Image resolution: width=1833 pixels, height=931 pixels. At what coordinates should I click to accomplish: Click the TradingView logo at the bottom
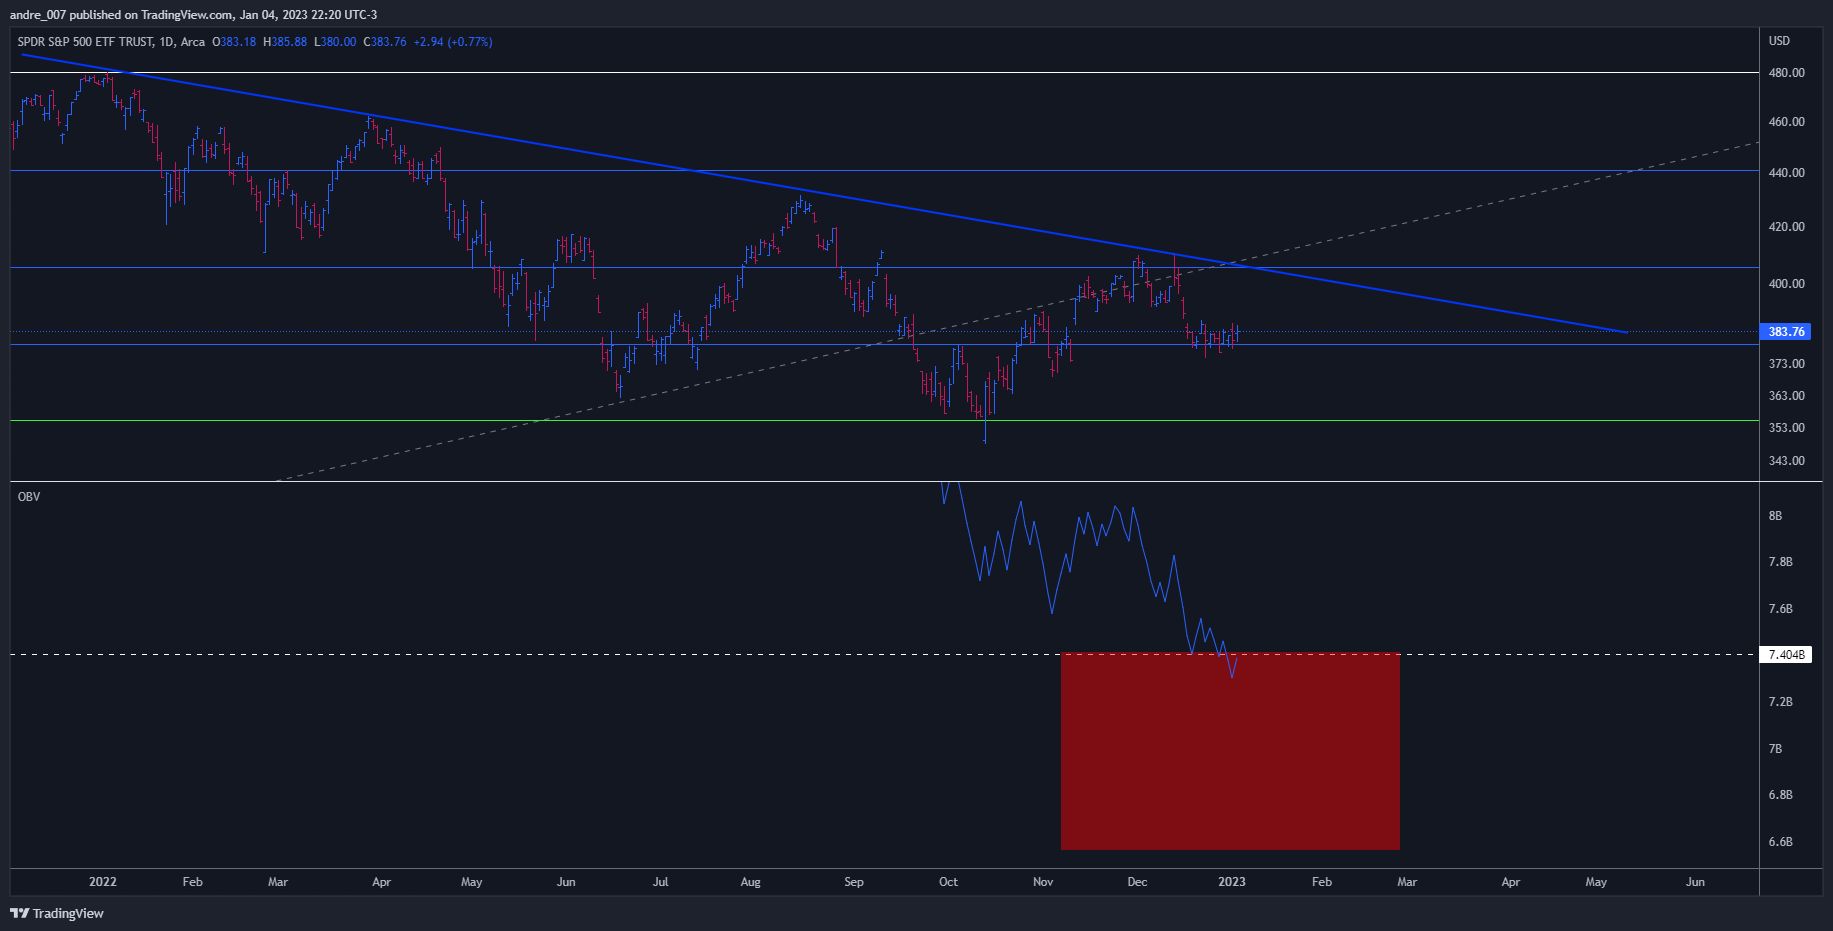tap(57, 913)
